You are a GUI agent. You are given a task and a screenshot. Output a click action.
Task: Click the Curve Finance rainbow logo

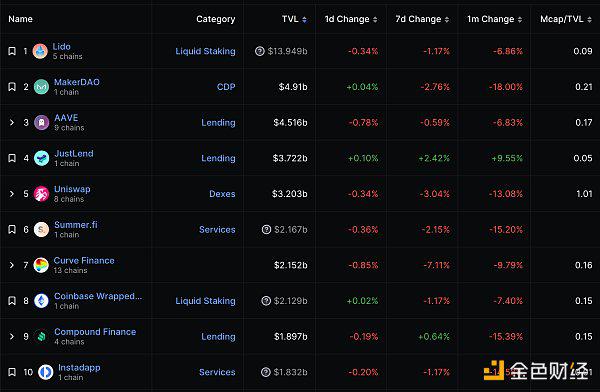[41, 265]
